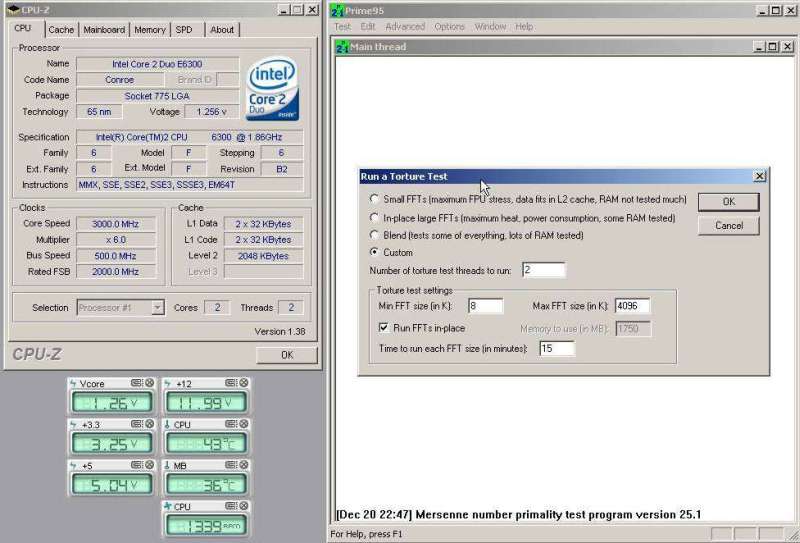Open settings icon on the +3.3 voltage widget

[136, 424]
